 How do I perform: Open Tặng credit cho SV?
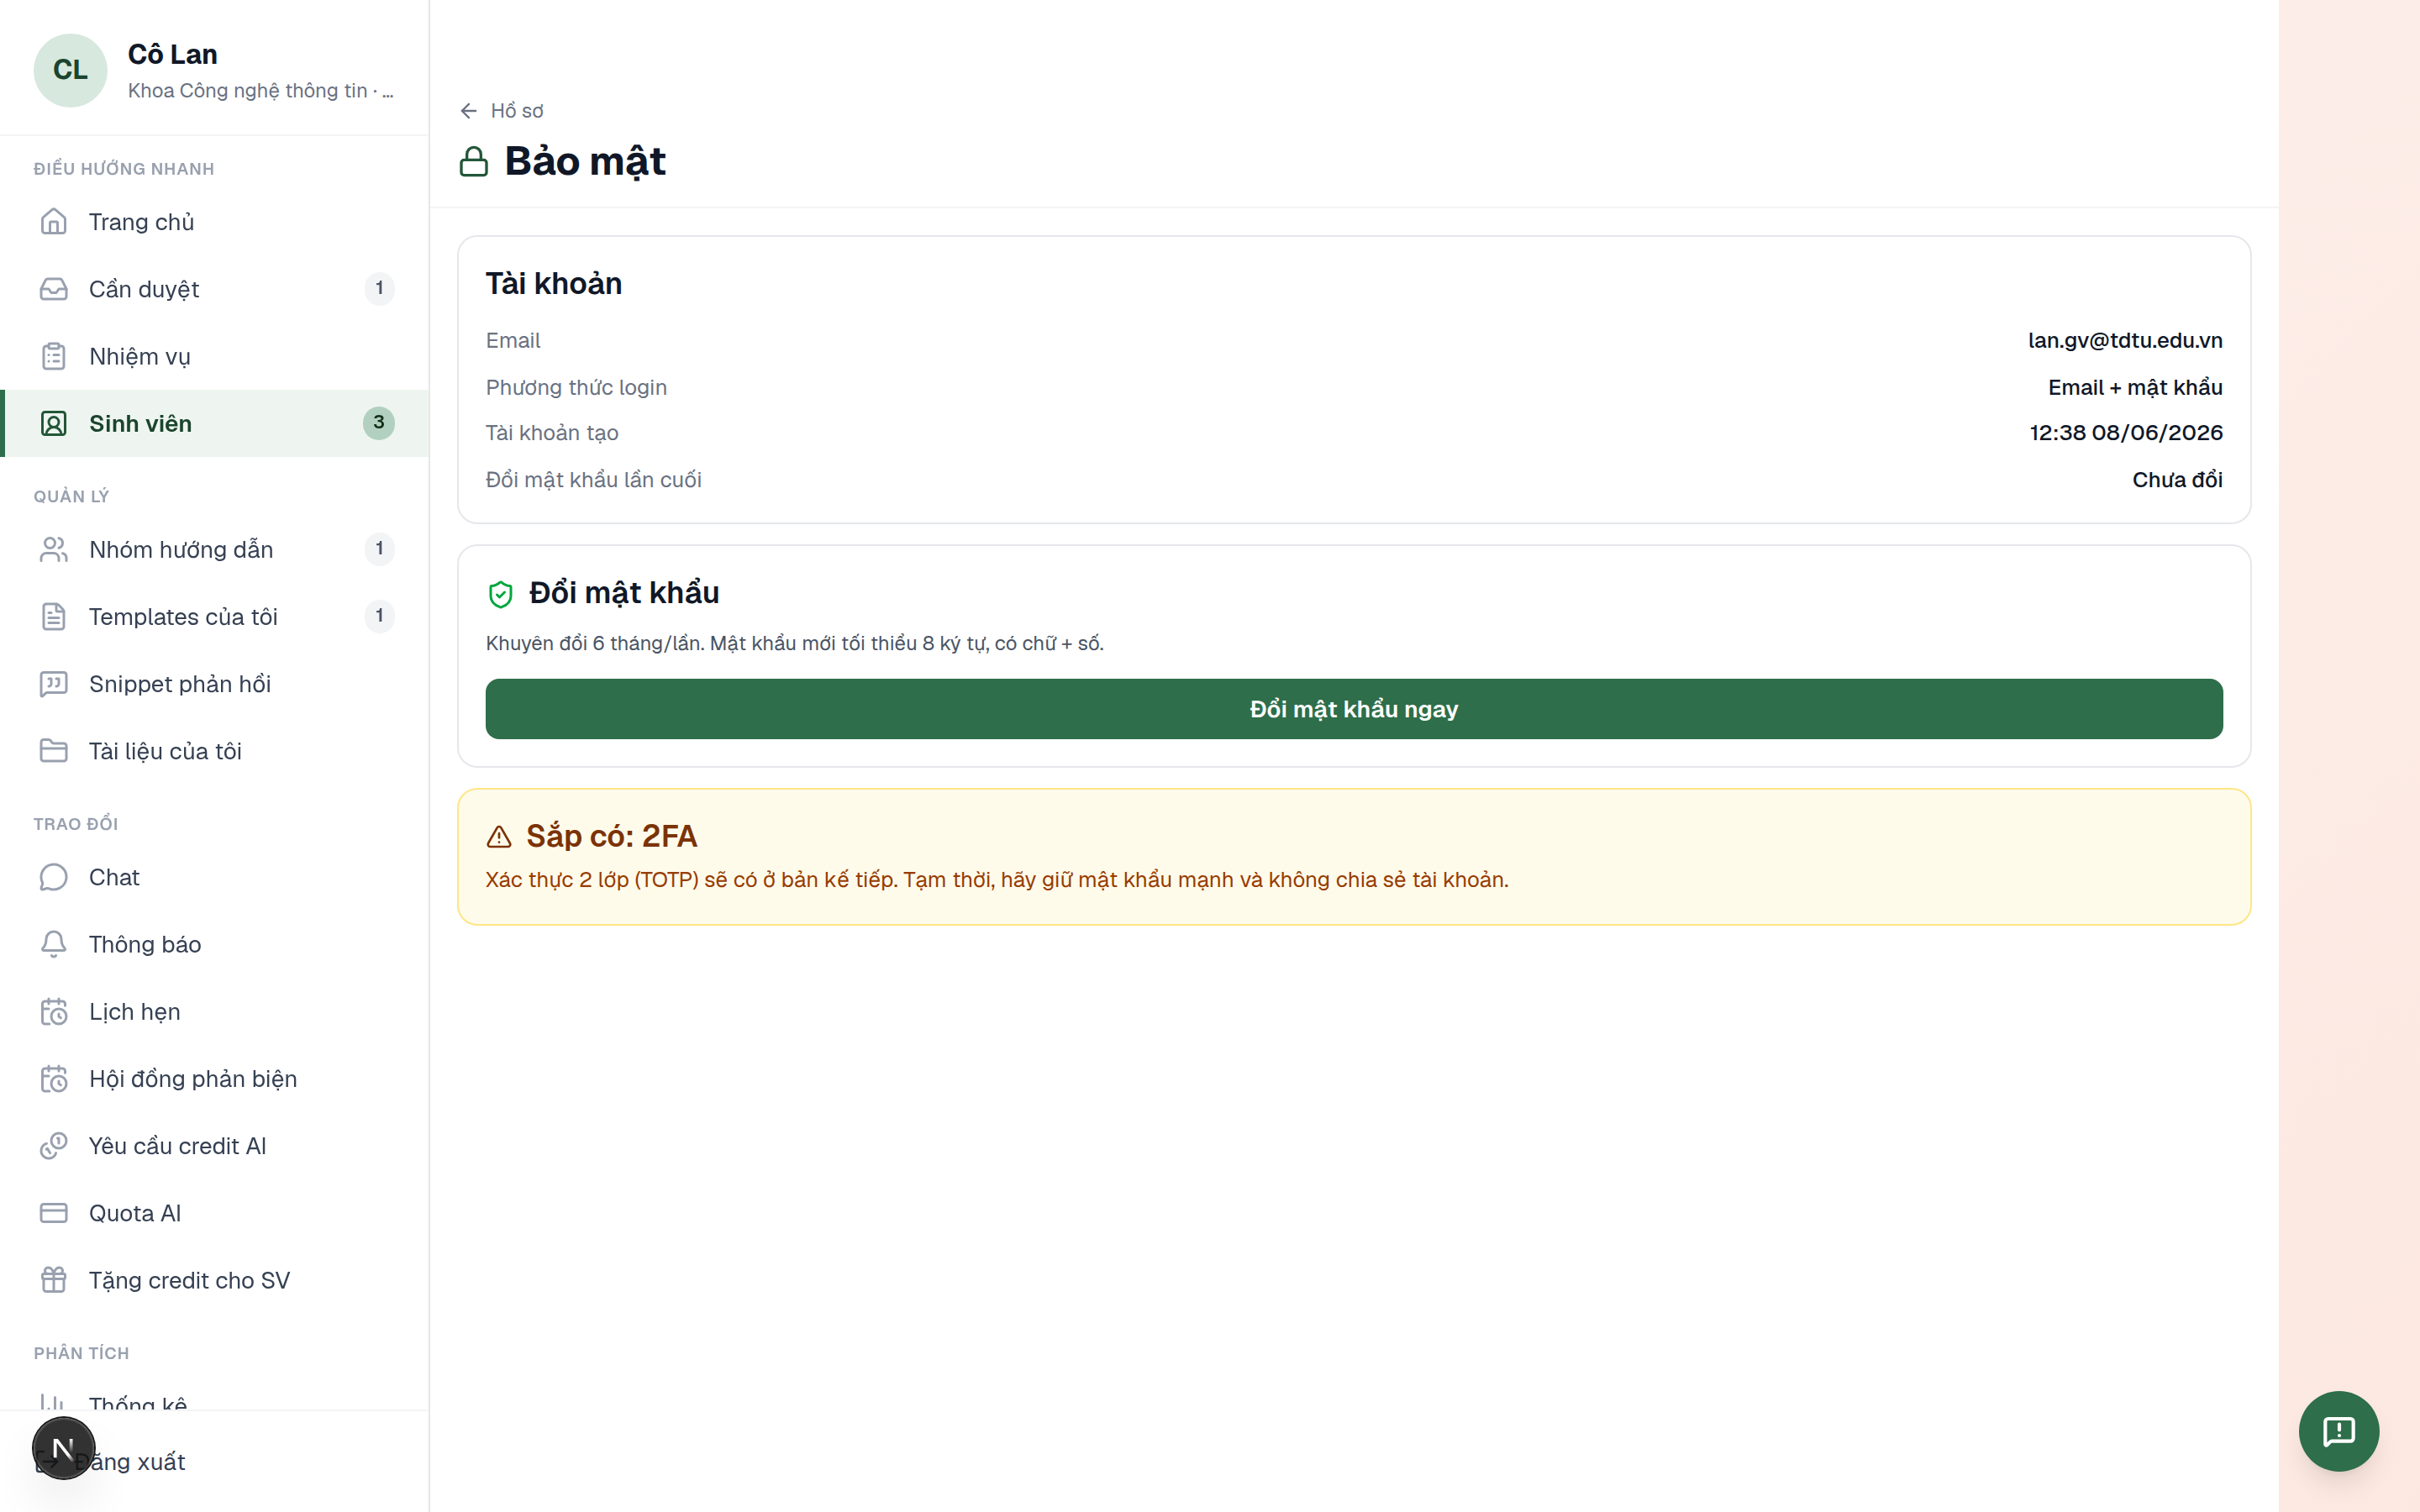(x=216, y=1279)
